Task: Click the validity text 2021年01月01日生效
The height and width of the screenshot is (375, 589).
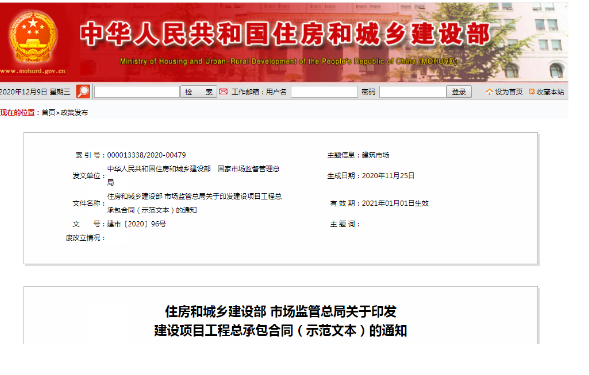Action: point(395,203)
